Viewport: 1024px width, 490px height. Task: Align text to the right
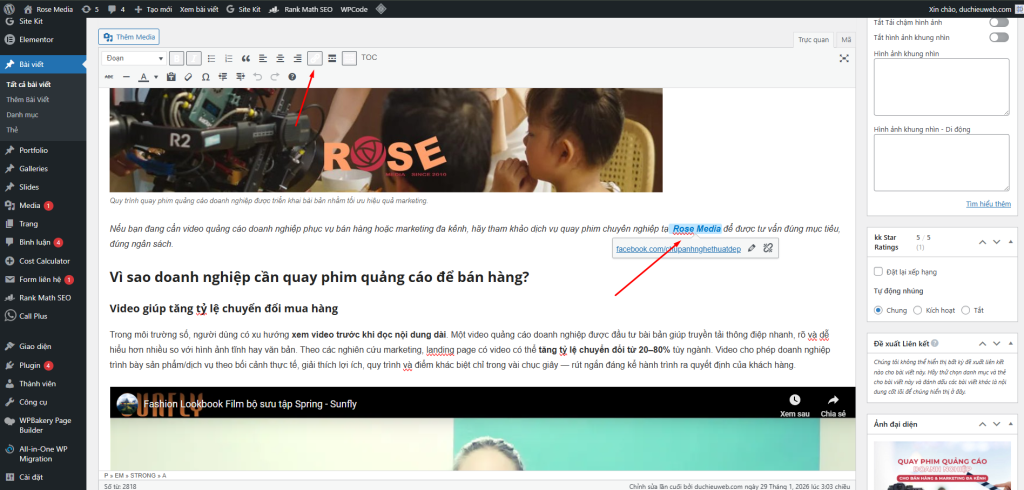click(x=297, y=58)
